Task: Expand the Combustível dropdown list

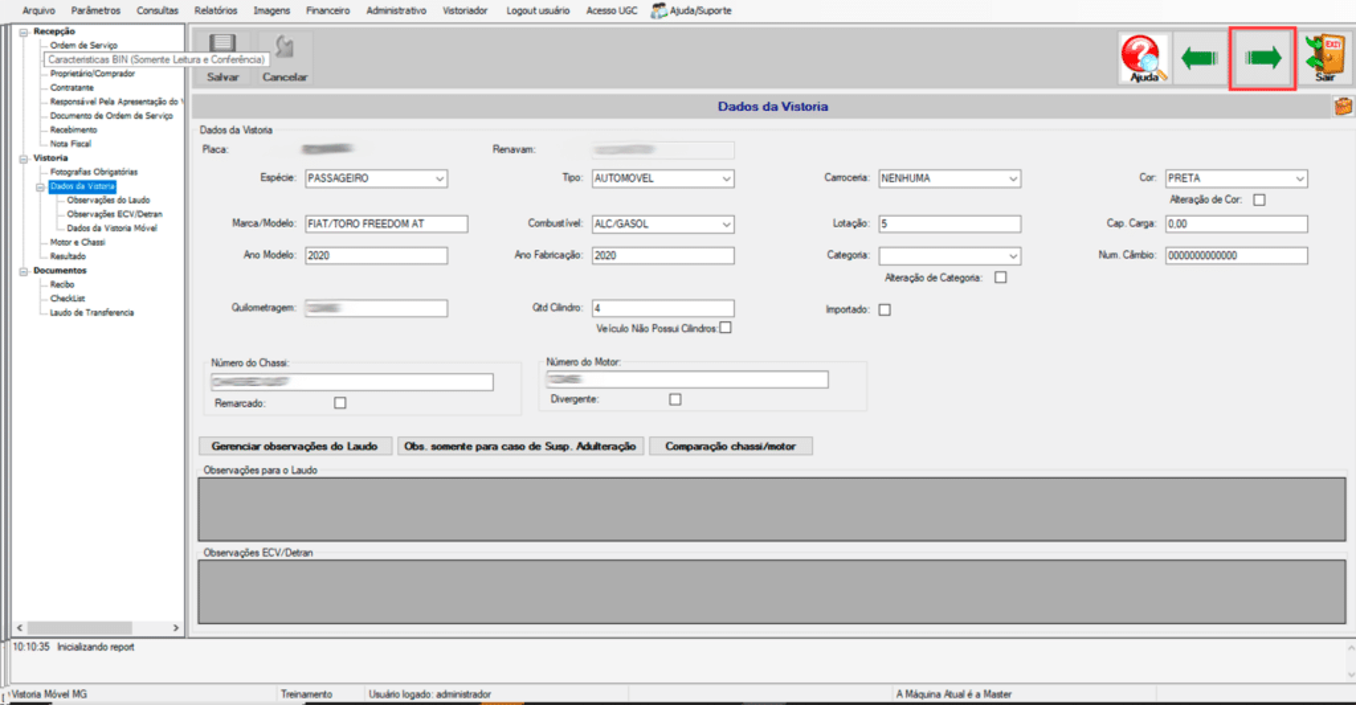Action: click(663, 224)
